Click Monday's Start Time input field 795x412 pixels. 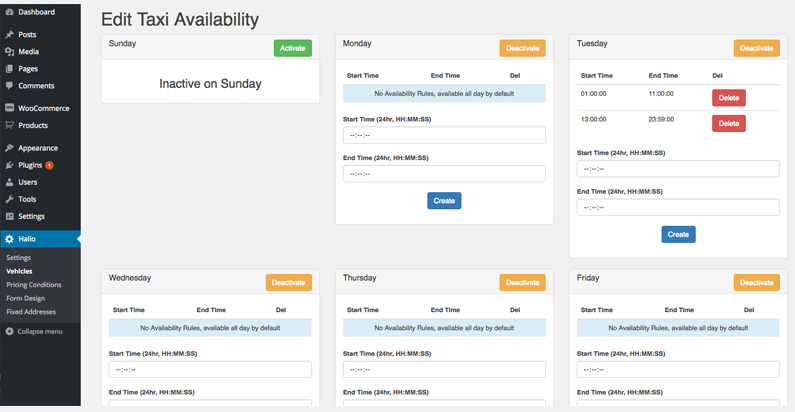coord(444,135)
